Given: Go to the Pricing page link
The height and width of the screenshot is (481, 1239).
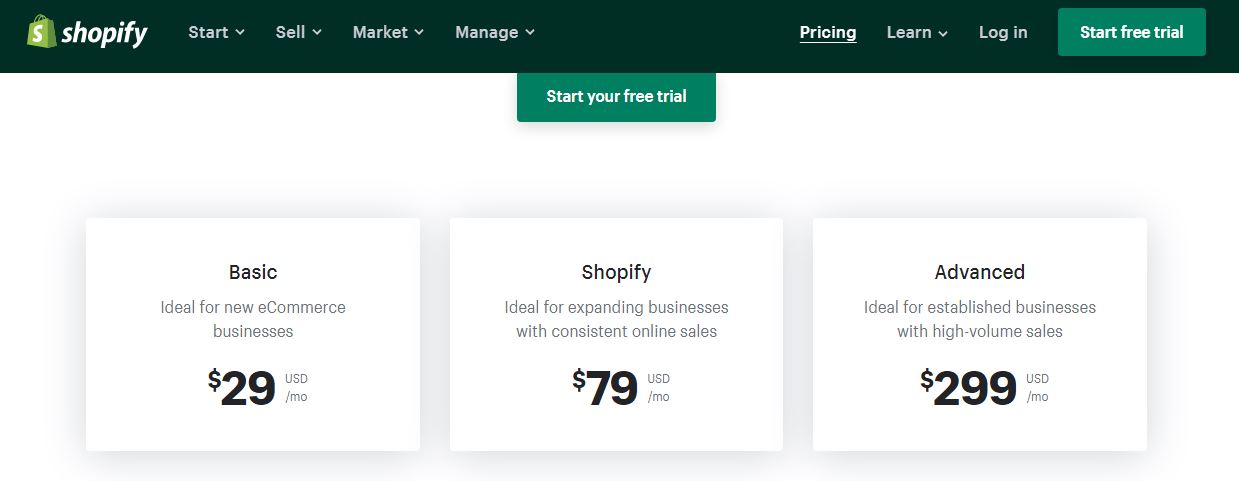Looking at the screenshot, I should tap(828, 32).
